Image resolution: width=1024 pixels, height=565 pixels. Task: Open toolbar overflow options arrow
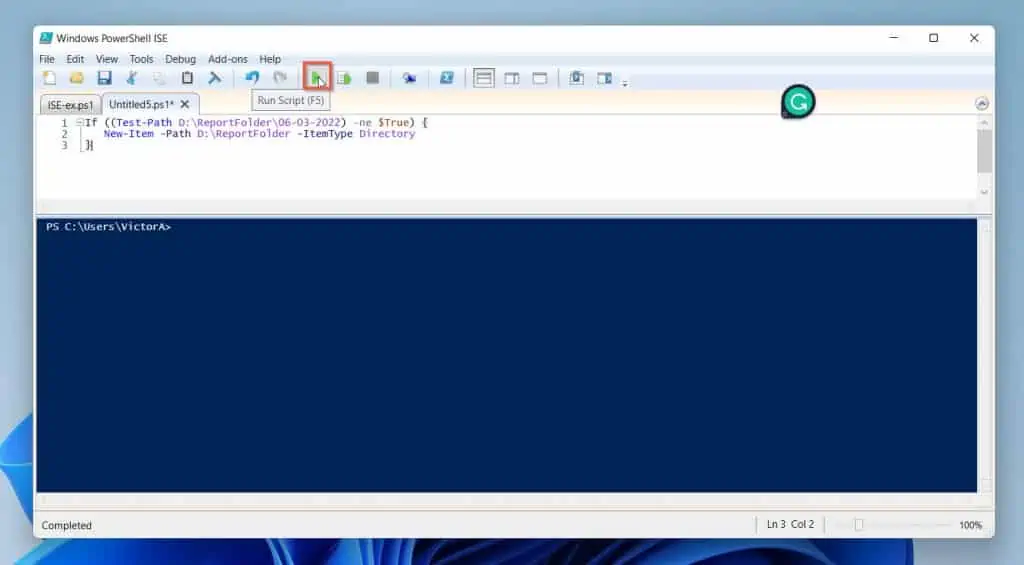click(625, 84)
